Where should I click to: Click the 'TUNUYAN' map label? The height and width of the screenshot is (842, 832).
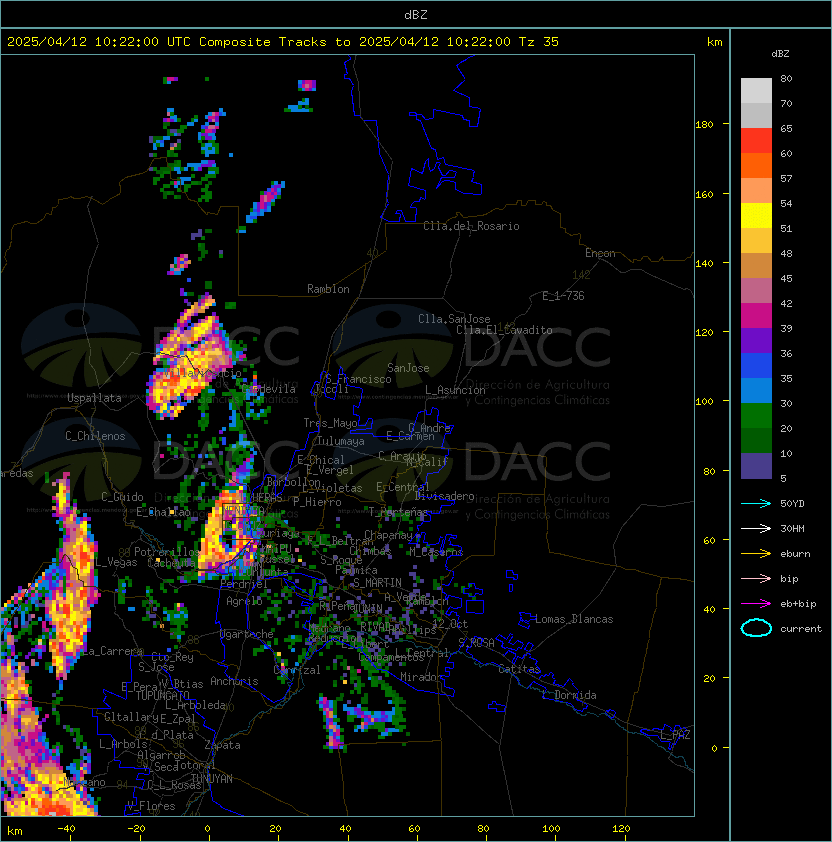[212, 779]
